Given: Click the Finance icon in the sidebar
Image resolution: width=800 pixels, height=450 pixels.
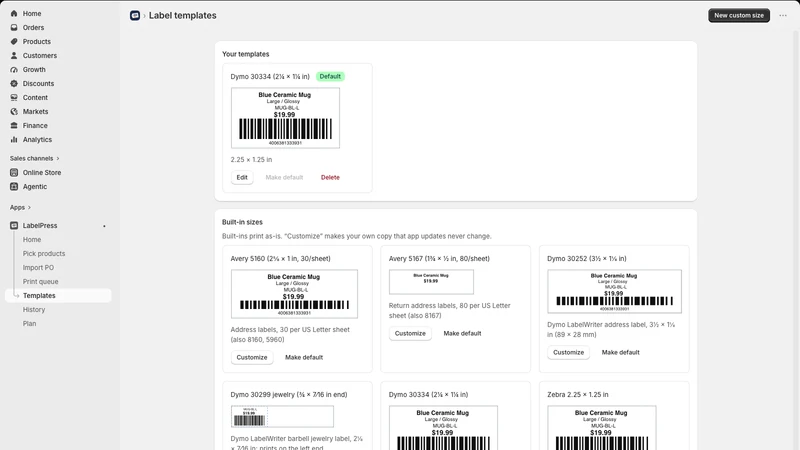Looking at the screenshot, I should tap(14, 126).
